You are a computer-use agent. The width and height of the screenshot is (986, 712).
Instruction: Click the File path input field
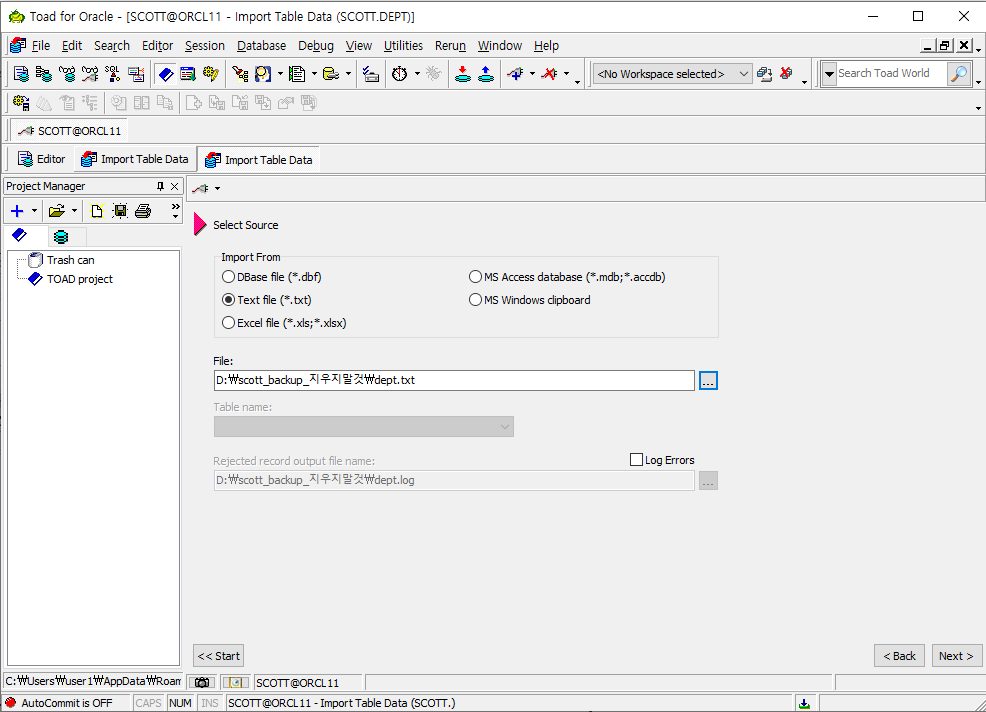coord(454,380)
